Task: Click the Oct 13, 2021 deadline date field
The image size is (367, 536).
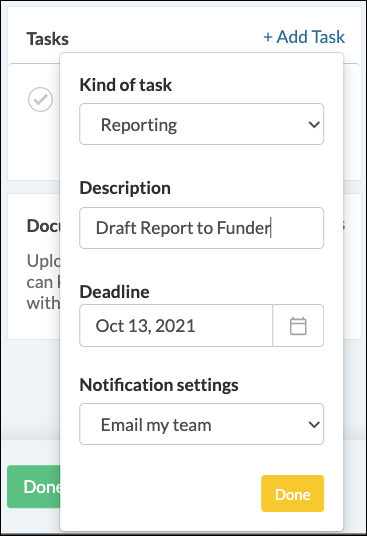Action: tap(176, 326)
